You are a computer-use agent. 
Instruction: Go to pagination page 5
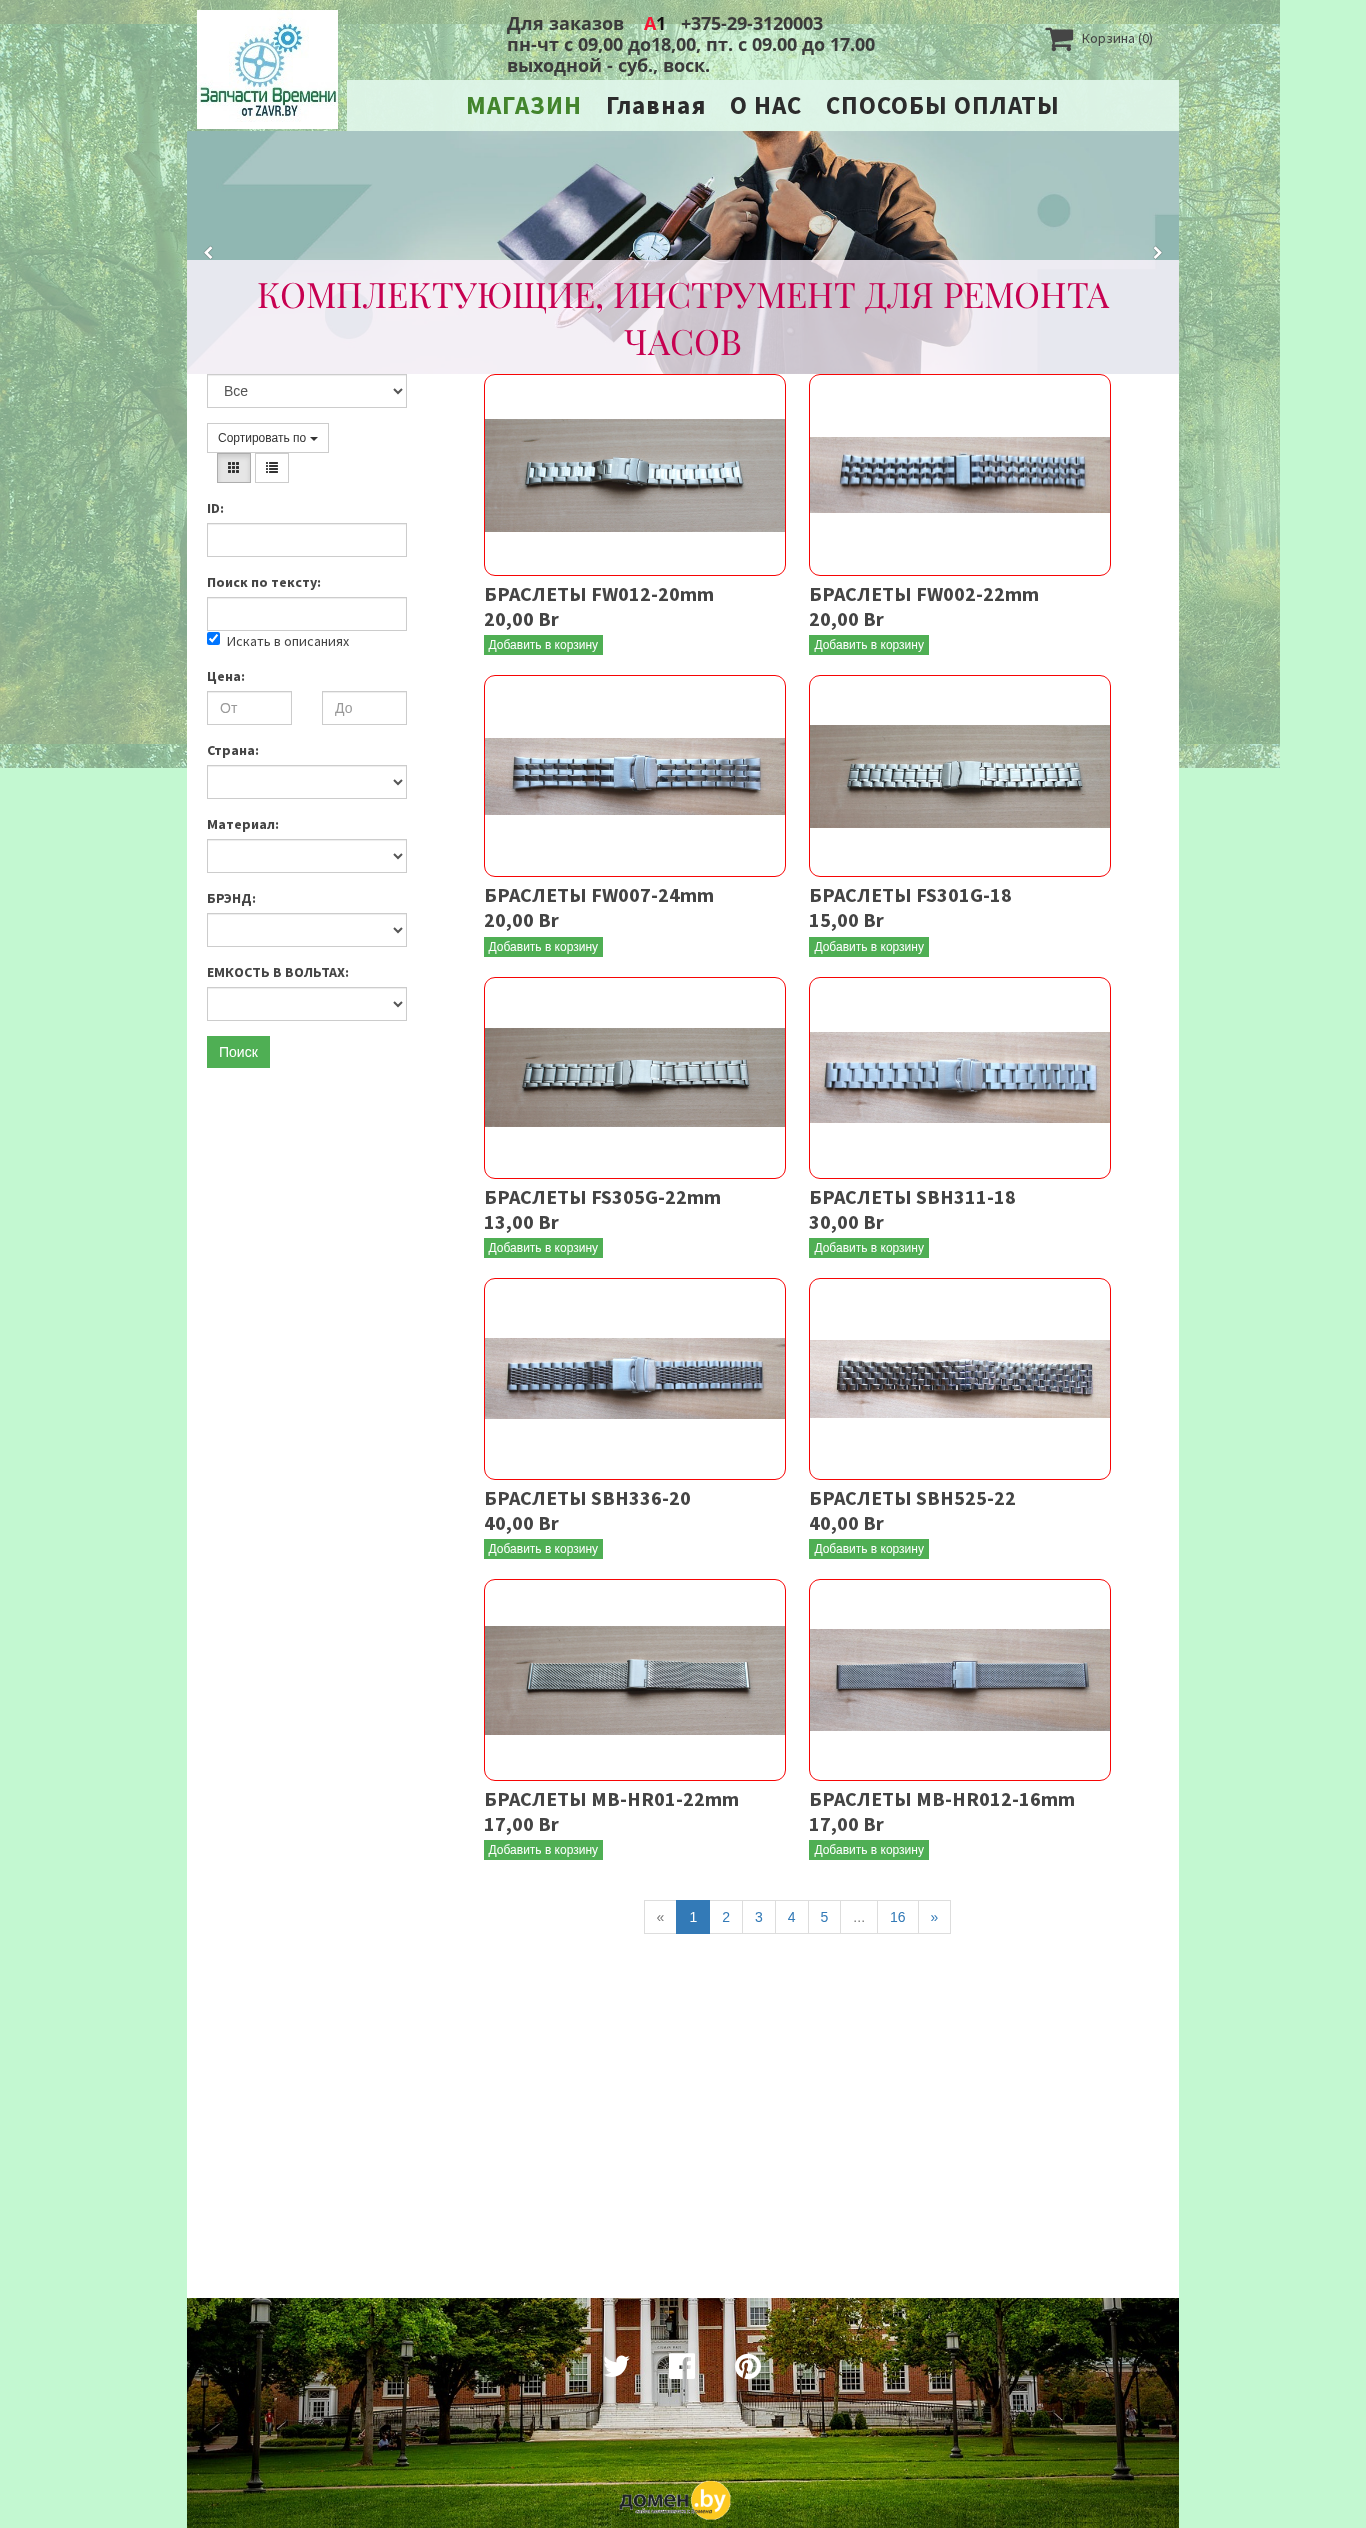click(824, 1917)
